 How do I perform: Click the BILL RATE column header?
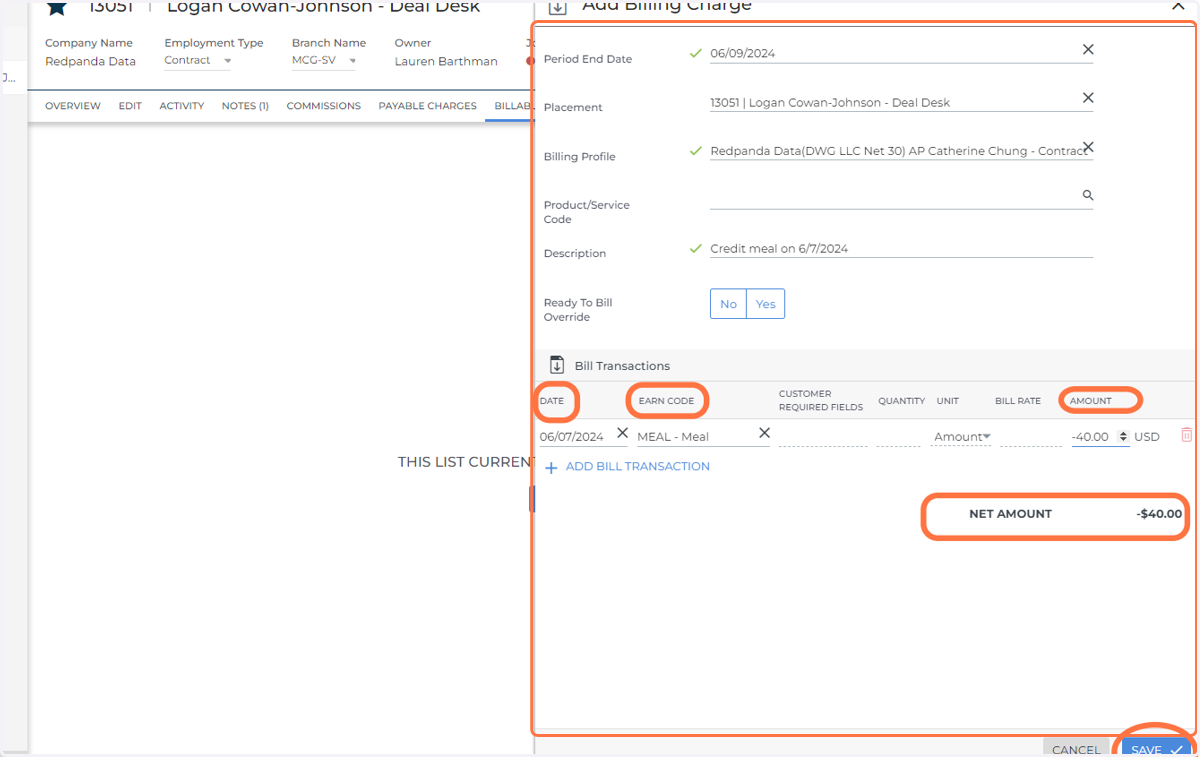(x=1018, y=401)
